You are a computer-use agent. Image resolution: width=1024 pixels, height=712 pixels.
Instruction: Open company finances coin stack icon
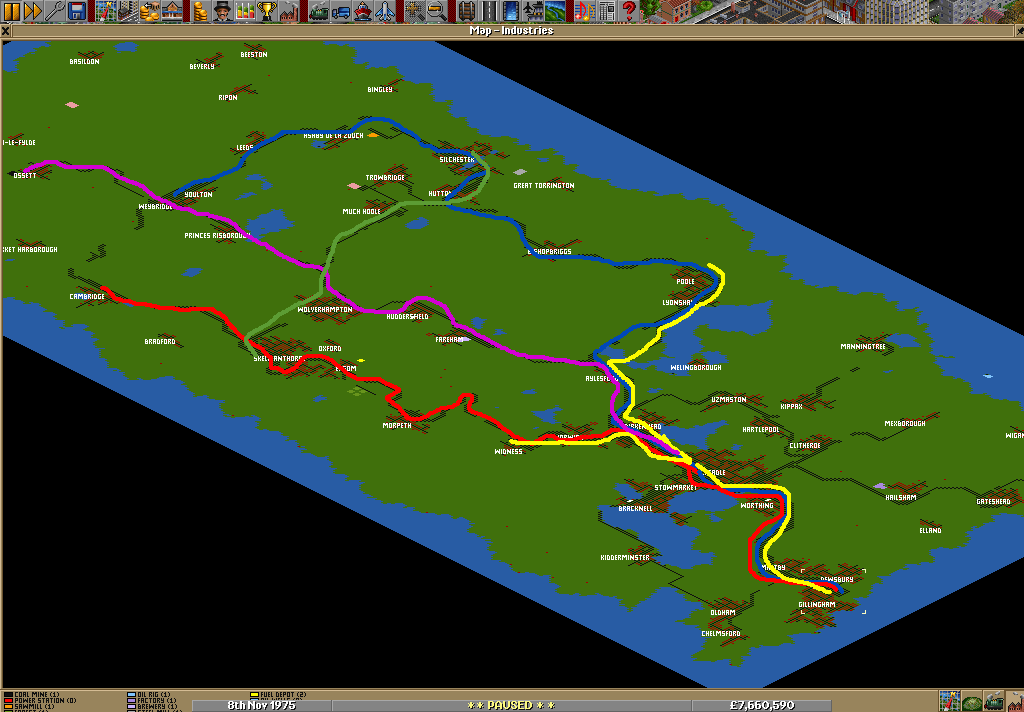[200, 10]
